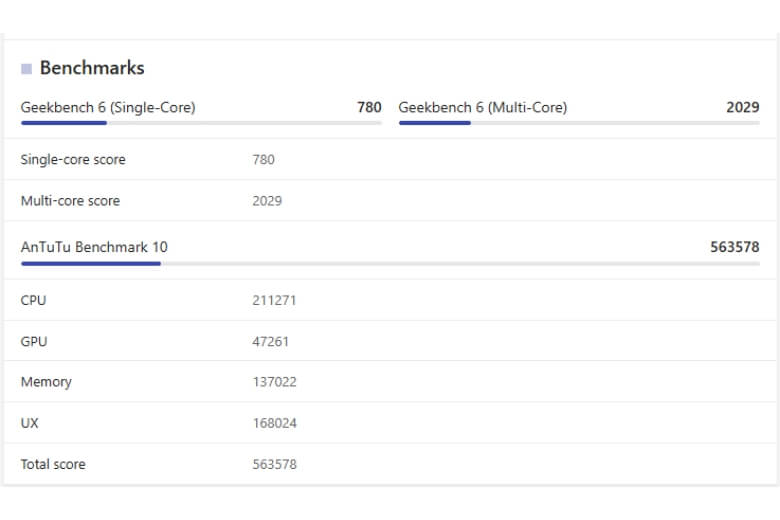Viewport: 780px width, 520px height.
Task: Click the Geekbench 6 Multi-Core progress bar
Action: 579,123
